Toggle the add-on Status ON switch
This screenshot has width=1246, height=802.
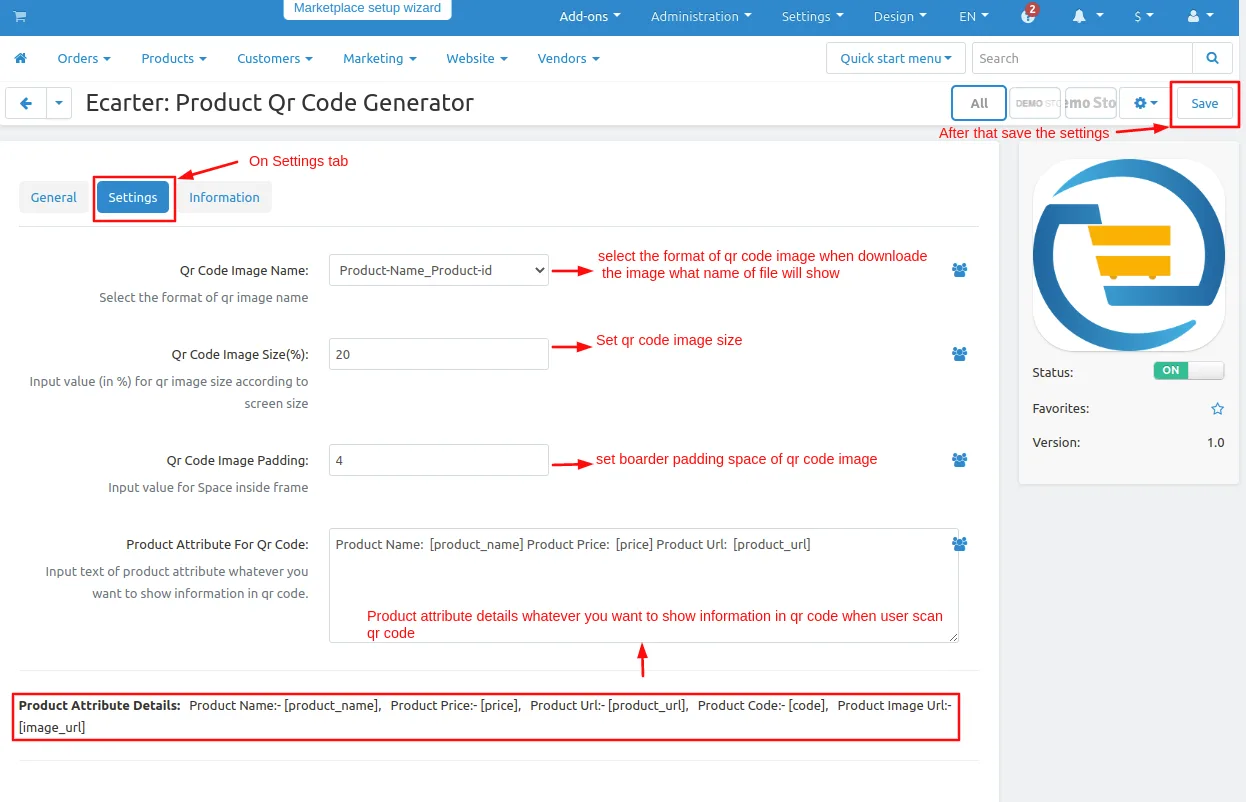point(1188,371)
